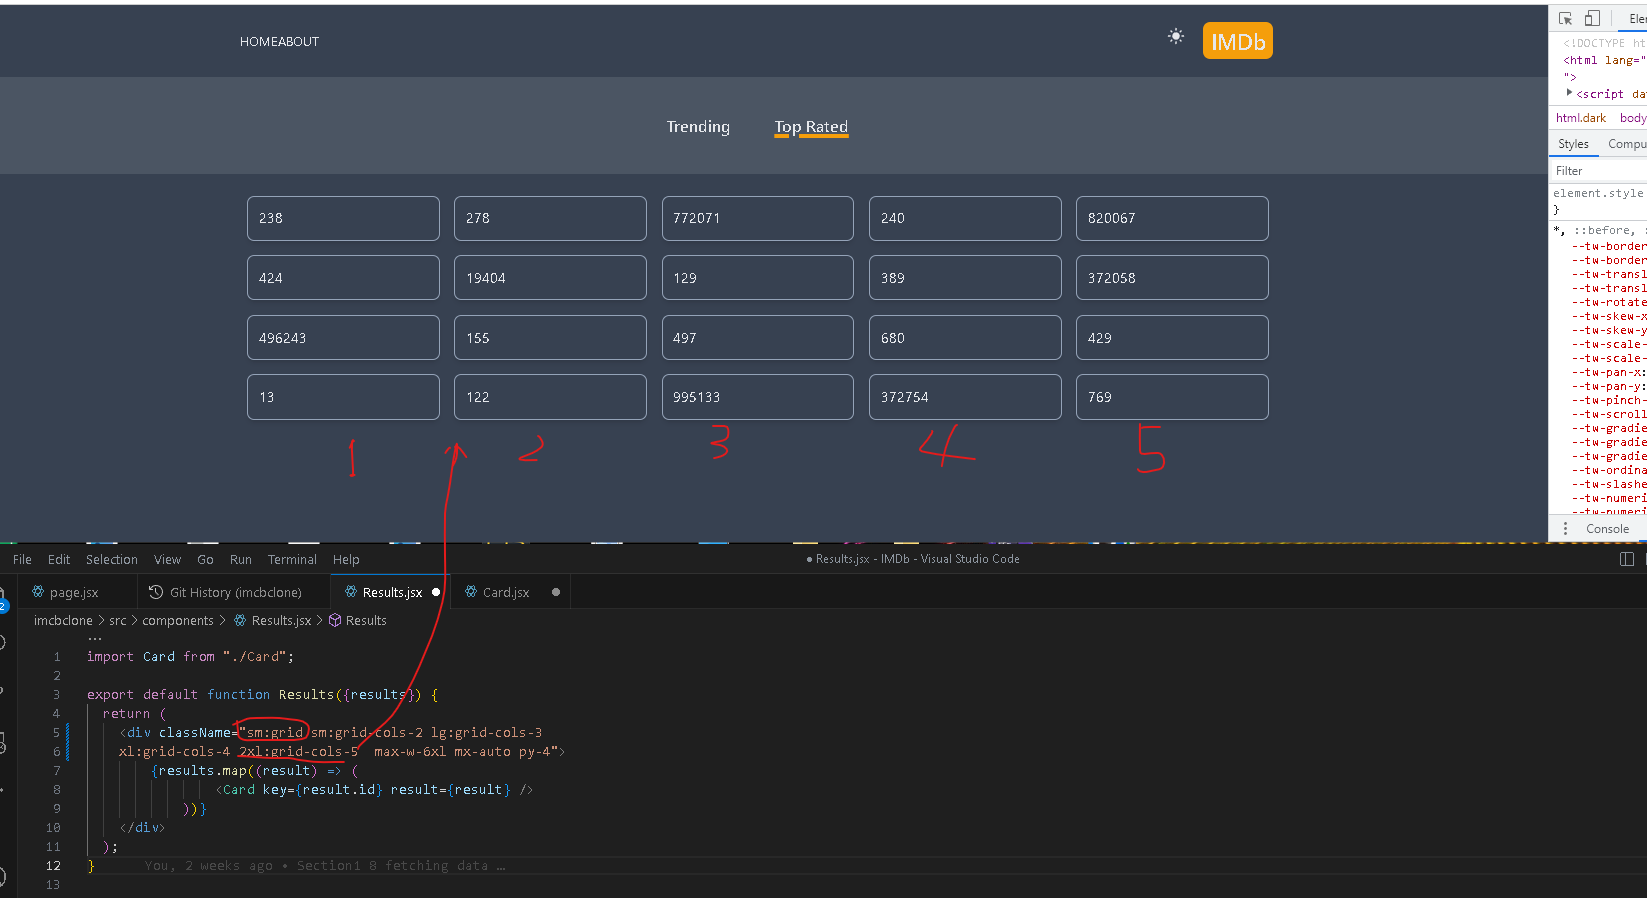Click the card labeled 772071

758,218
